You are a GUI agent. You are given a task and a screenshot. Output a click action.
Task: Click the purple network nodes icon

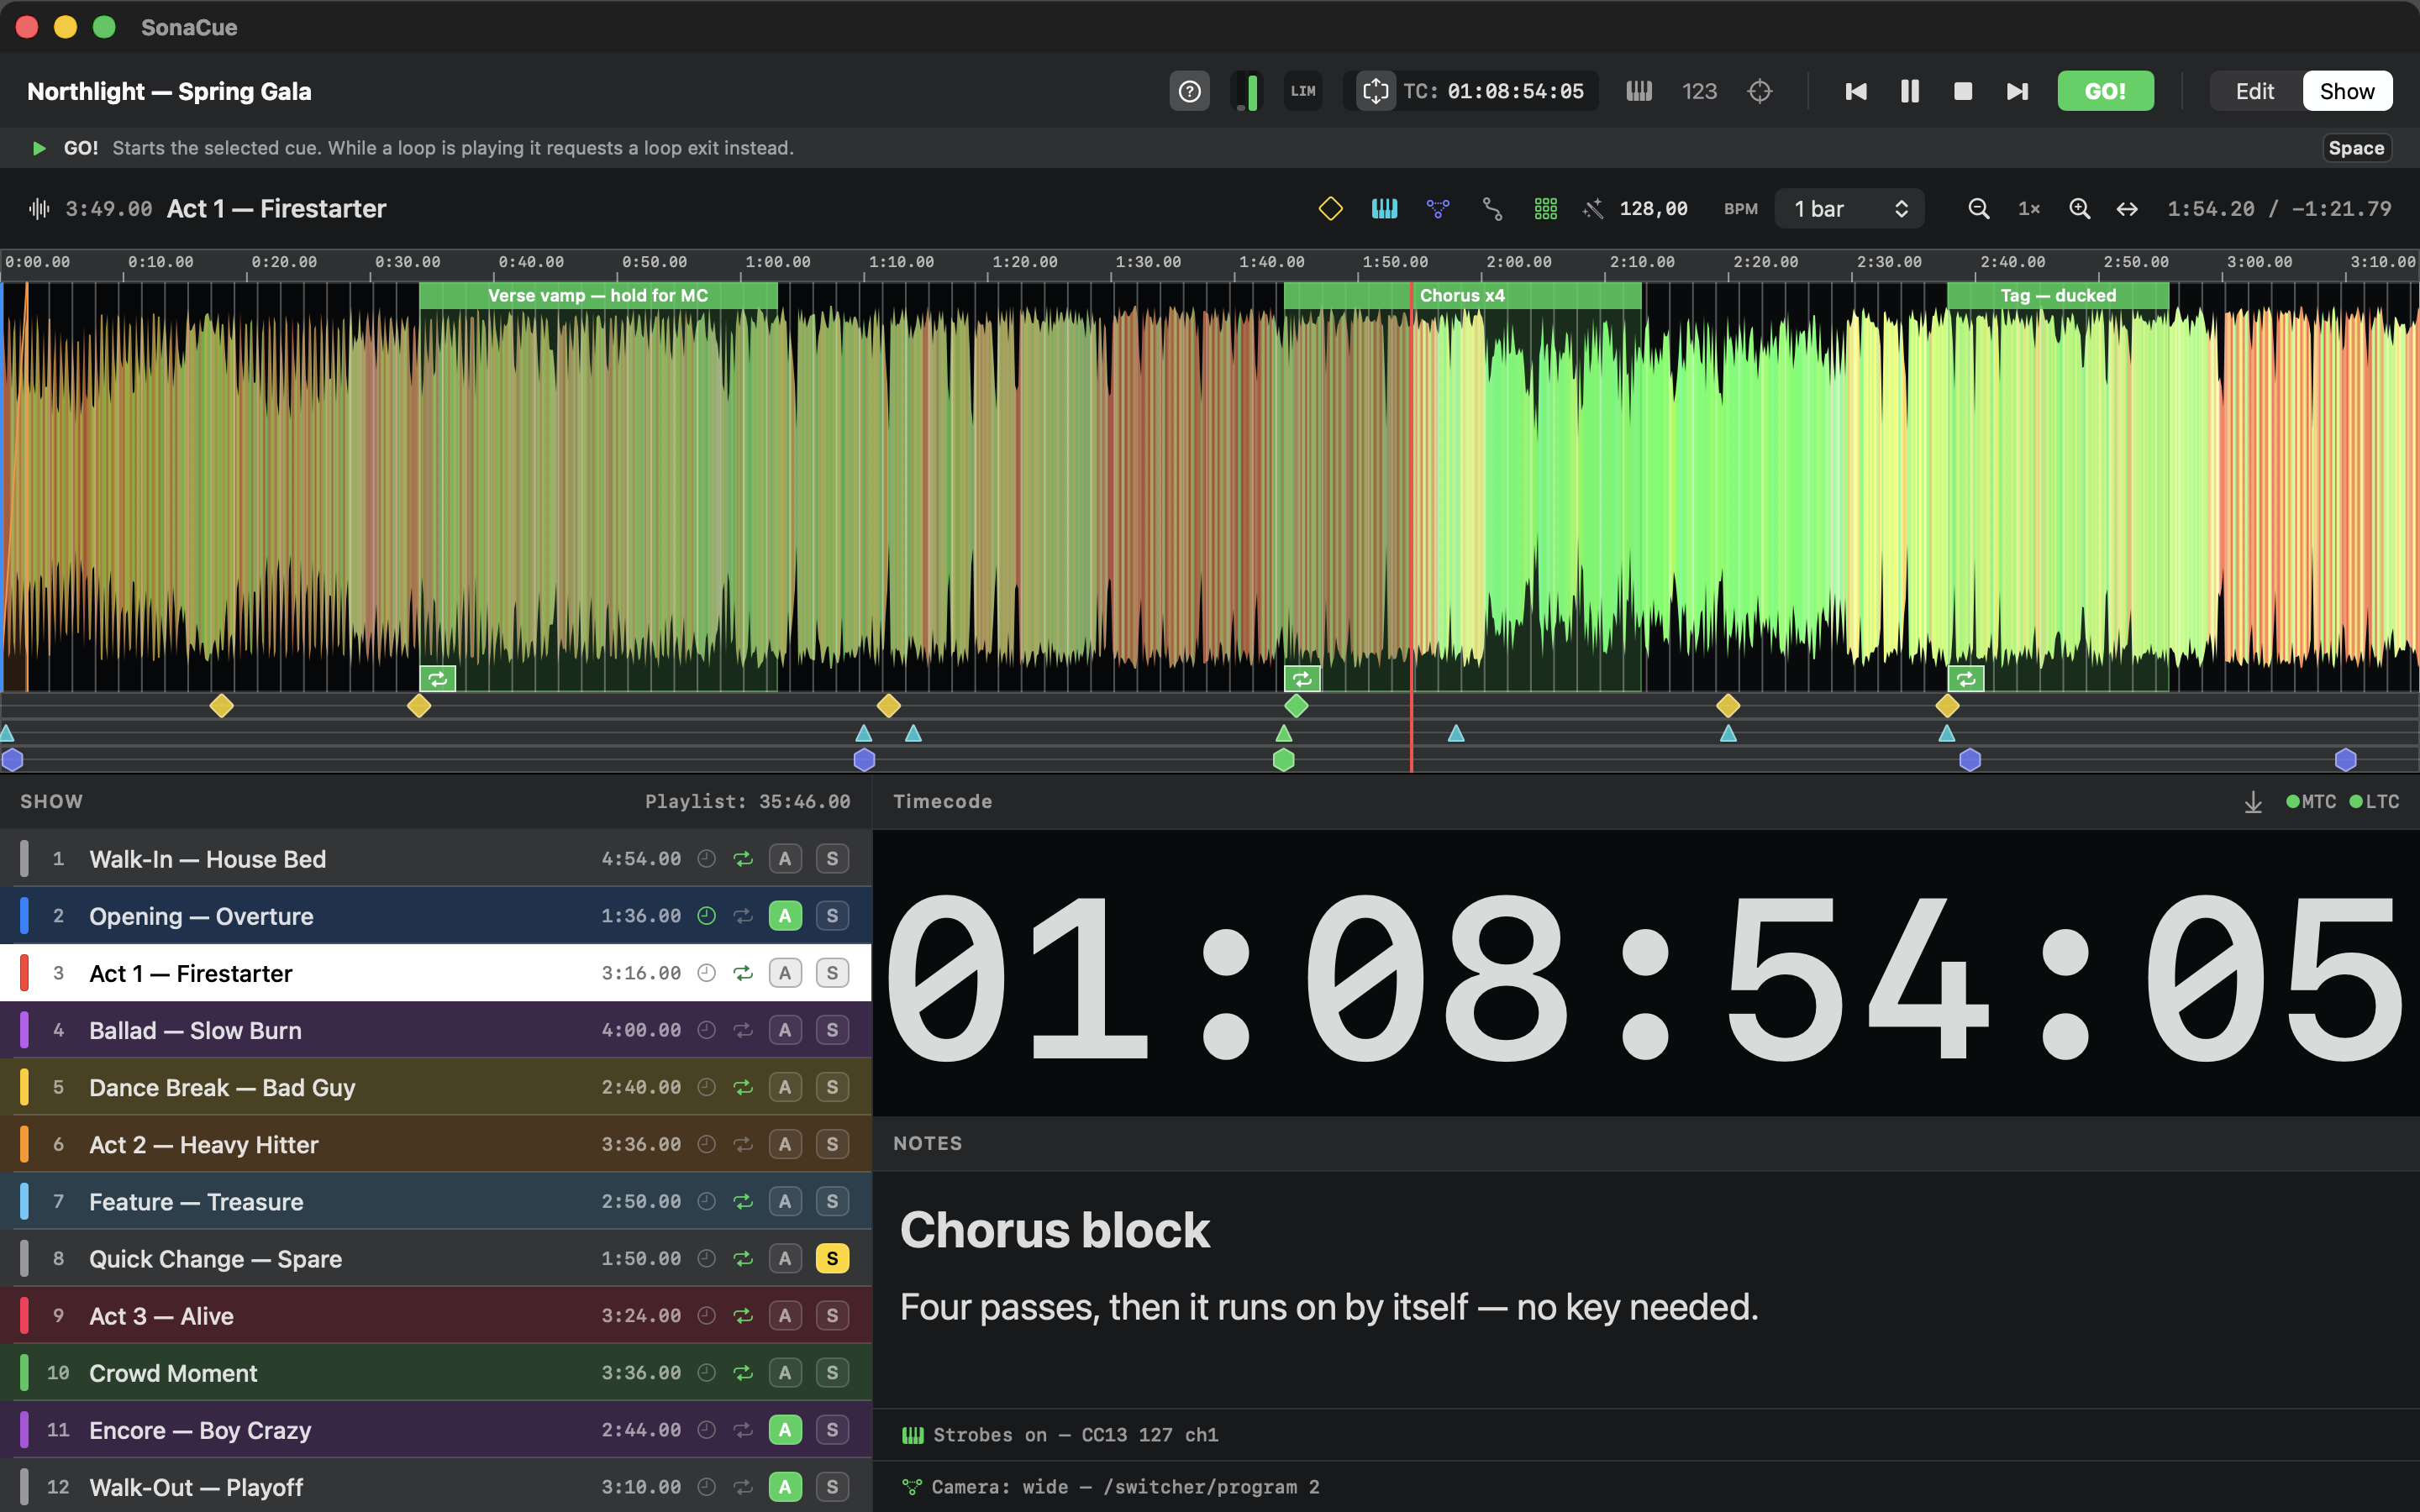pos(1438,208)
